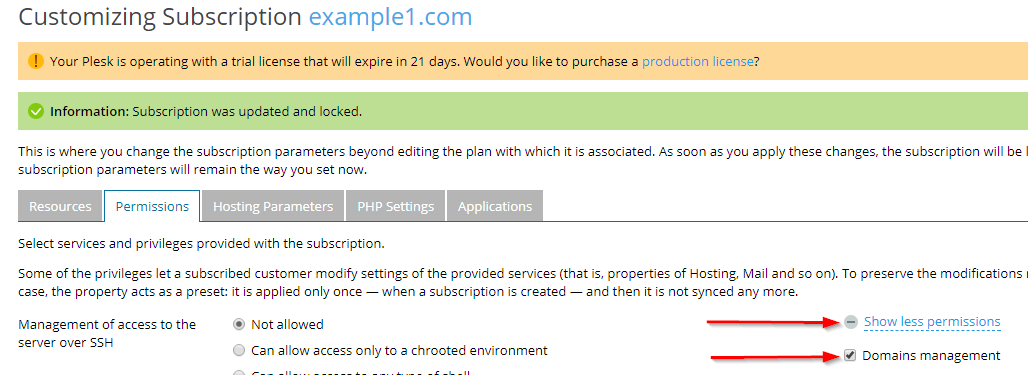
Task: Select the Not allowed SSH radio button
Action: (239, 324)
